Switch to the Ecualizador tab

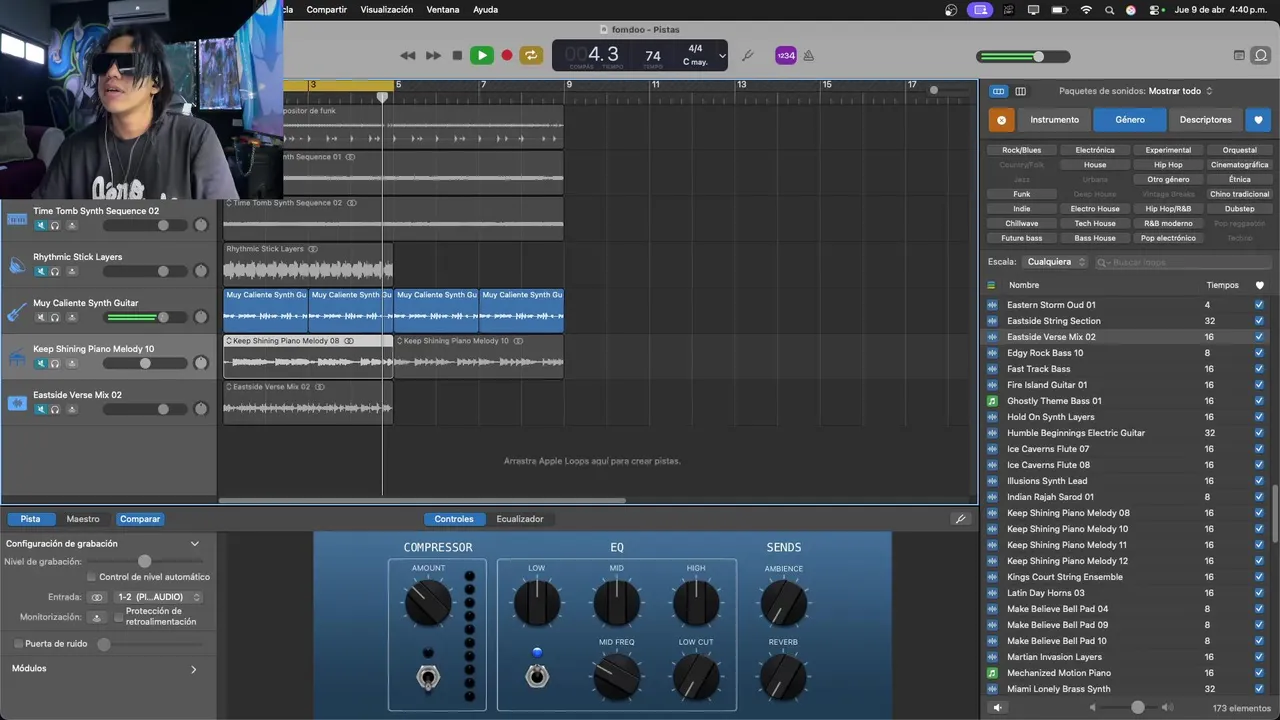(520, 519)
